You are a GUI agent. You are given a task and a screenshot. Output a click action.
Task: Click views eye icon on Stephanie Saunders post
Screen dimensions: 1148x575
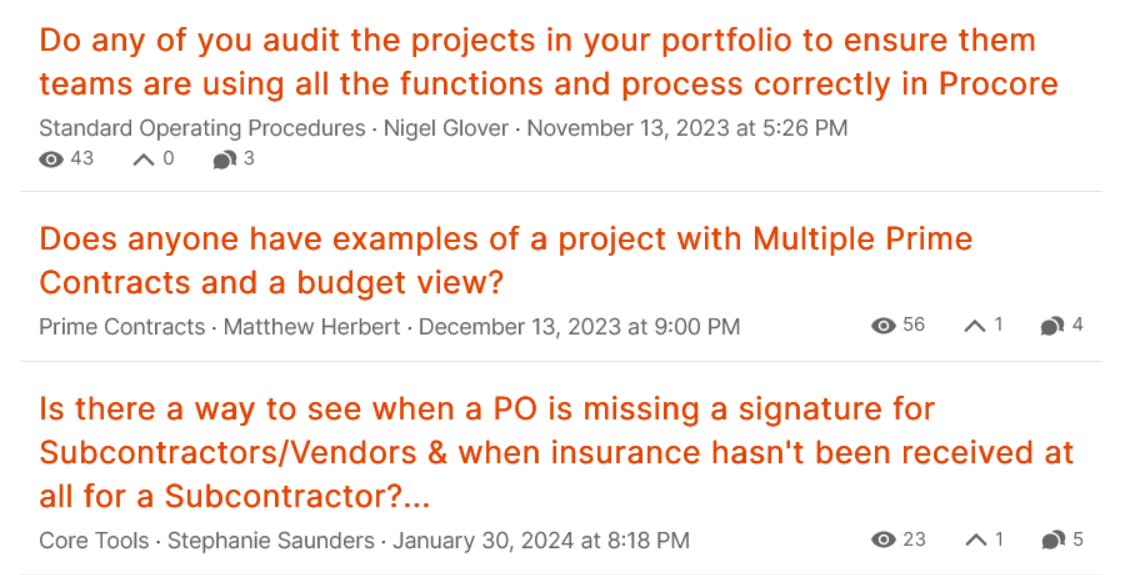click(883, 540)
